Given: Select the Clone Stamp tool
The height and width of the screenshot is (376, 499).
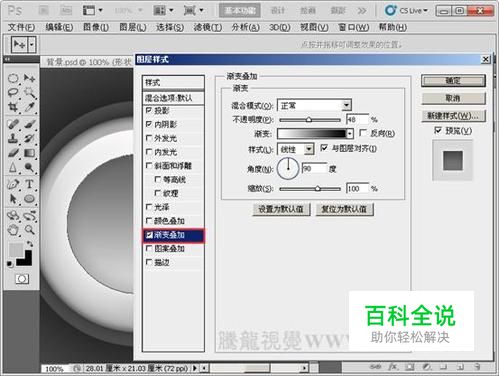Looking at the screenshot, I should 13,138.
